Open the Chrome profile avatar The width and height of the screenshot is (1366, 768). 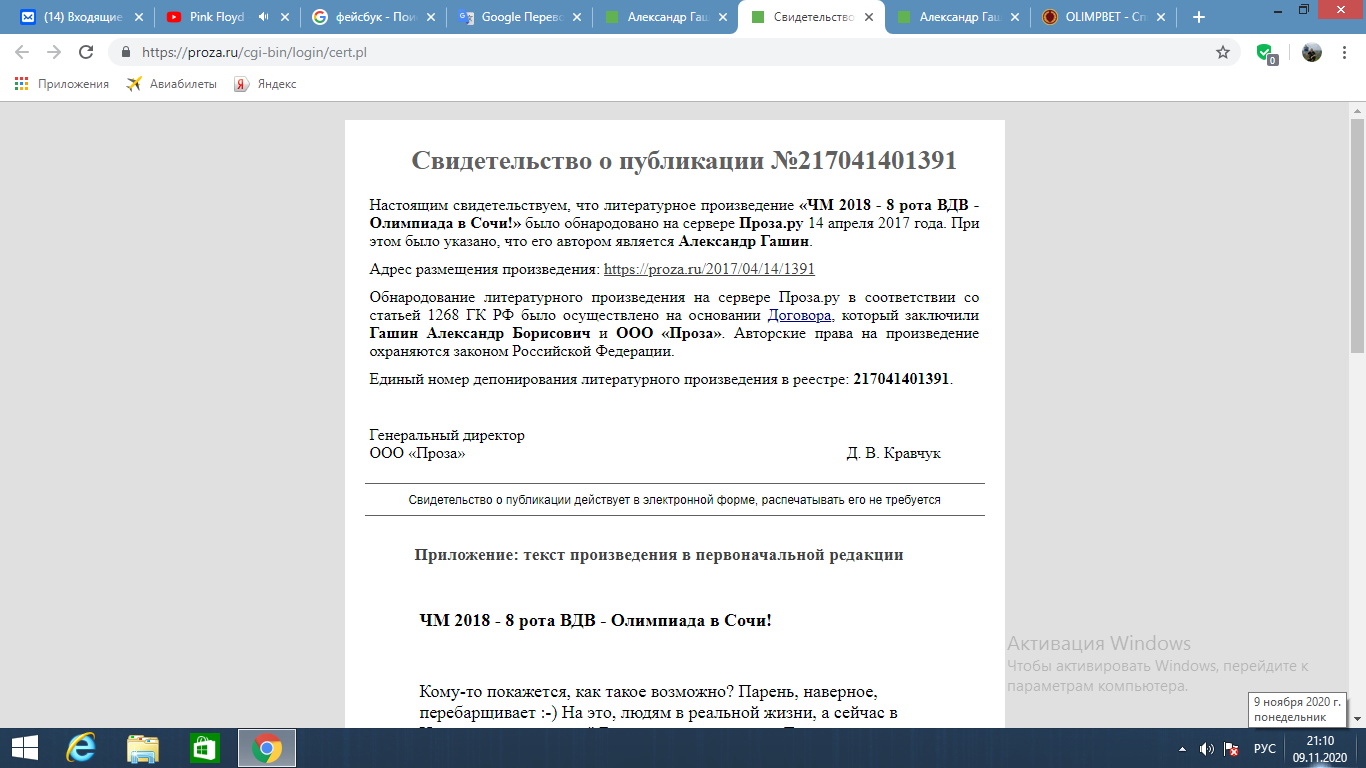pos(1312,52)
